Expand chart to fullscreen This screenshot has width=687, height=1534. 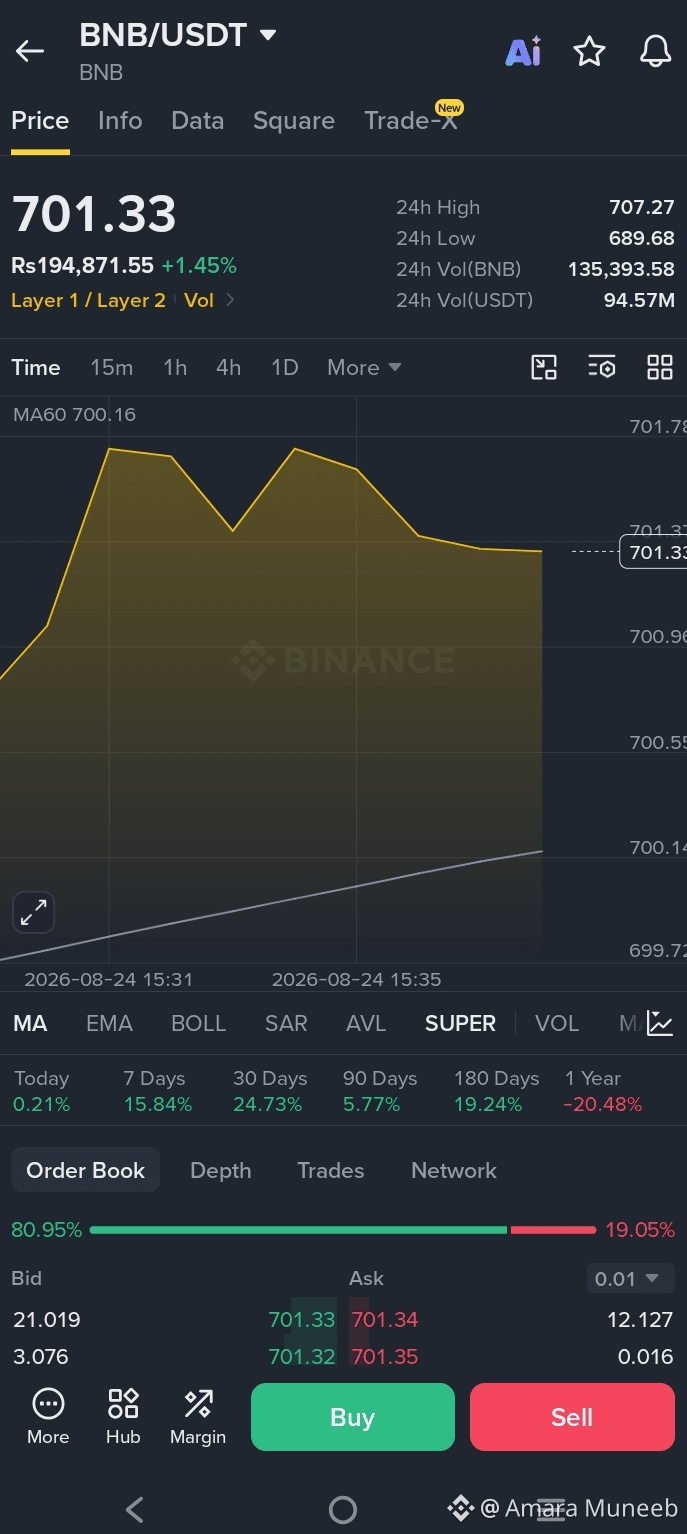[x=33, y=912]
